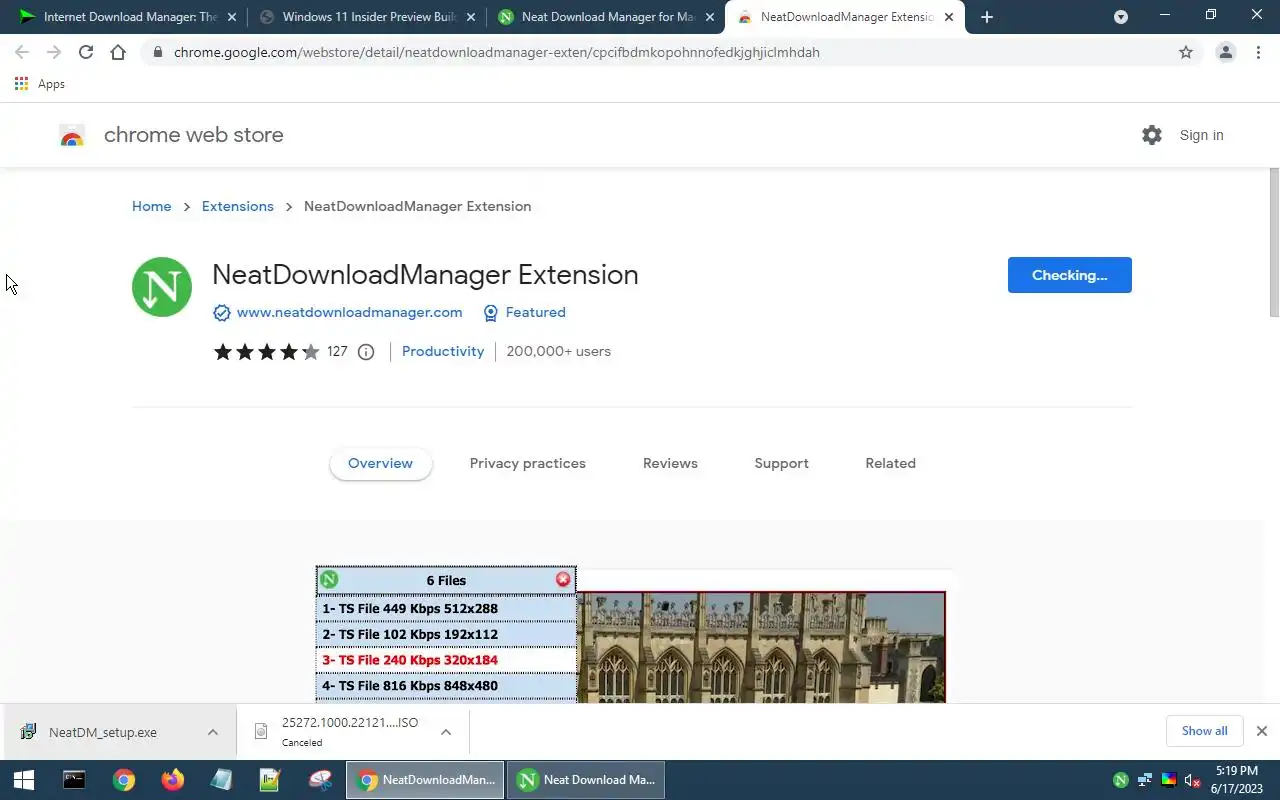Viewport: 1280px width, 800px height.
Task: Switch to Privacy practices tab
Action: [528, 463]
